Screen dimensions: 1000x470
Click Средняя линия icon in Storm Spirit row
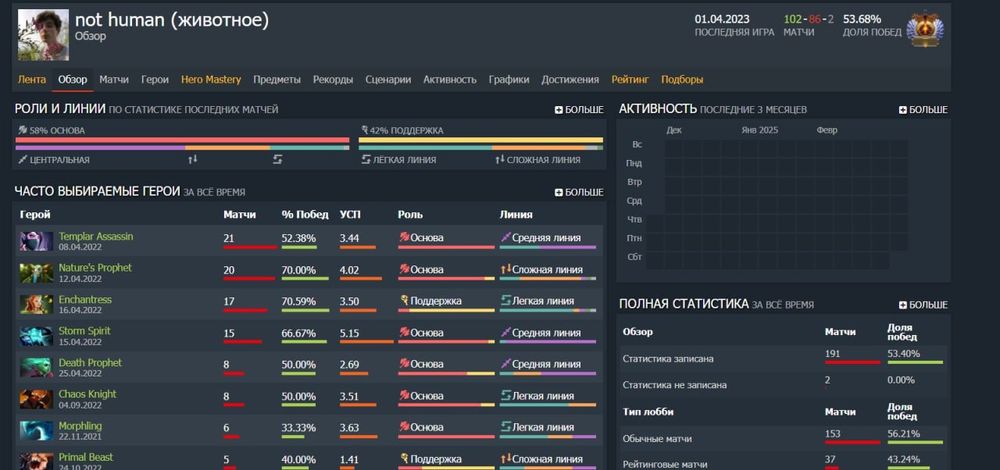506,332
